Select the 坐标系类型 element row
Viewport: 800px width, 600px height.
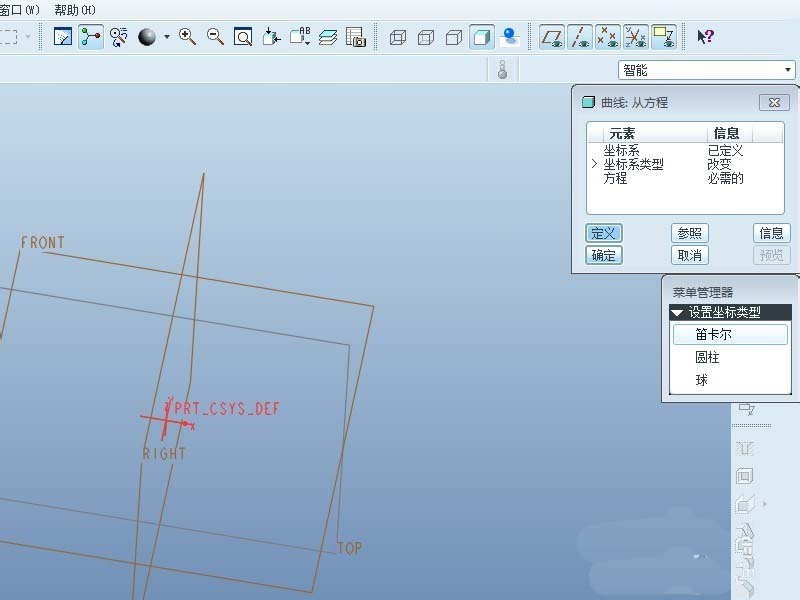coord(685,164)
